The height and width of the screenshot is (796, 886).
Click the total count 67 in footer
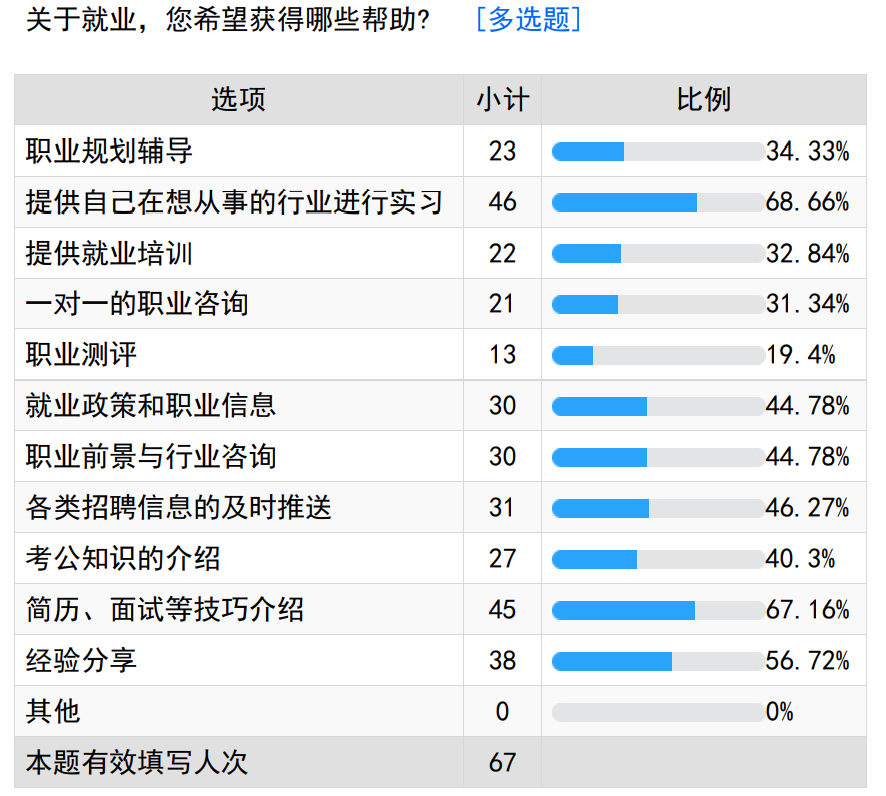click(502, 763)
